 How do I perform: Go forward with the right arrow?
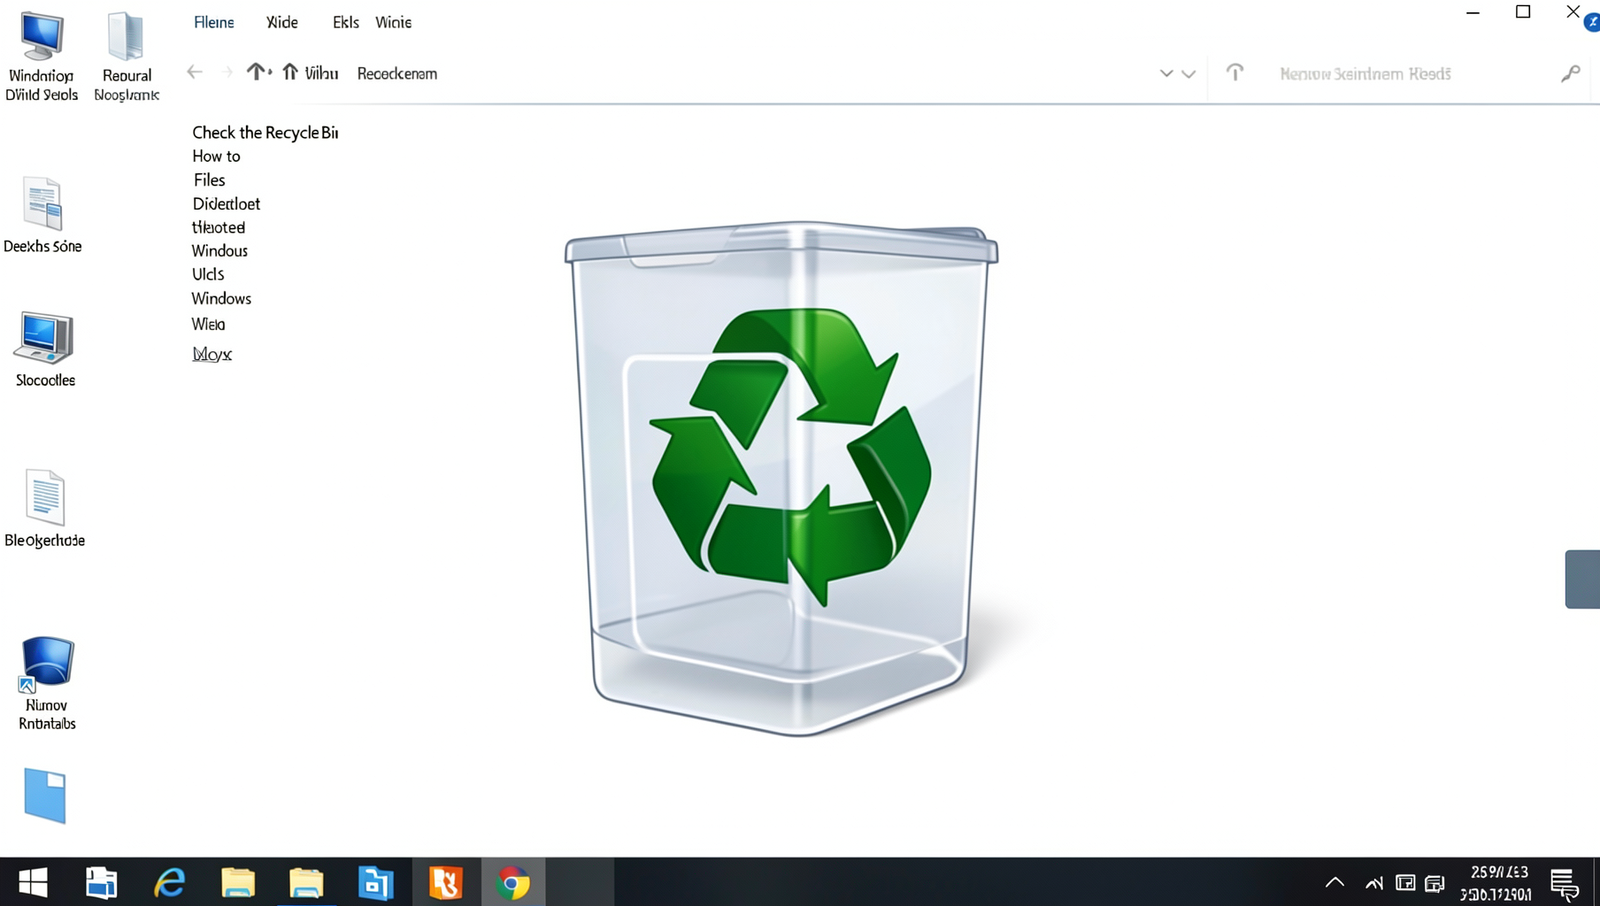point(227,72)
